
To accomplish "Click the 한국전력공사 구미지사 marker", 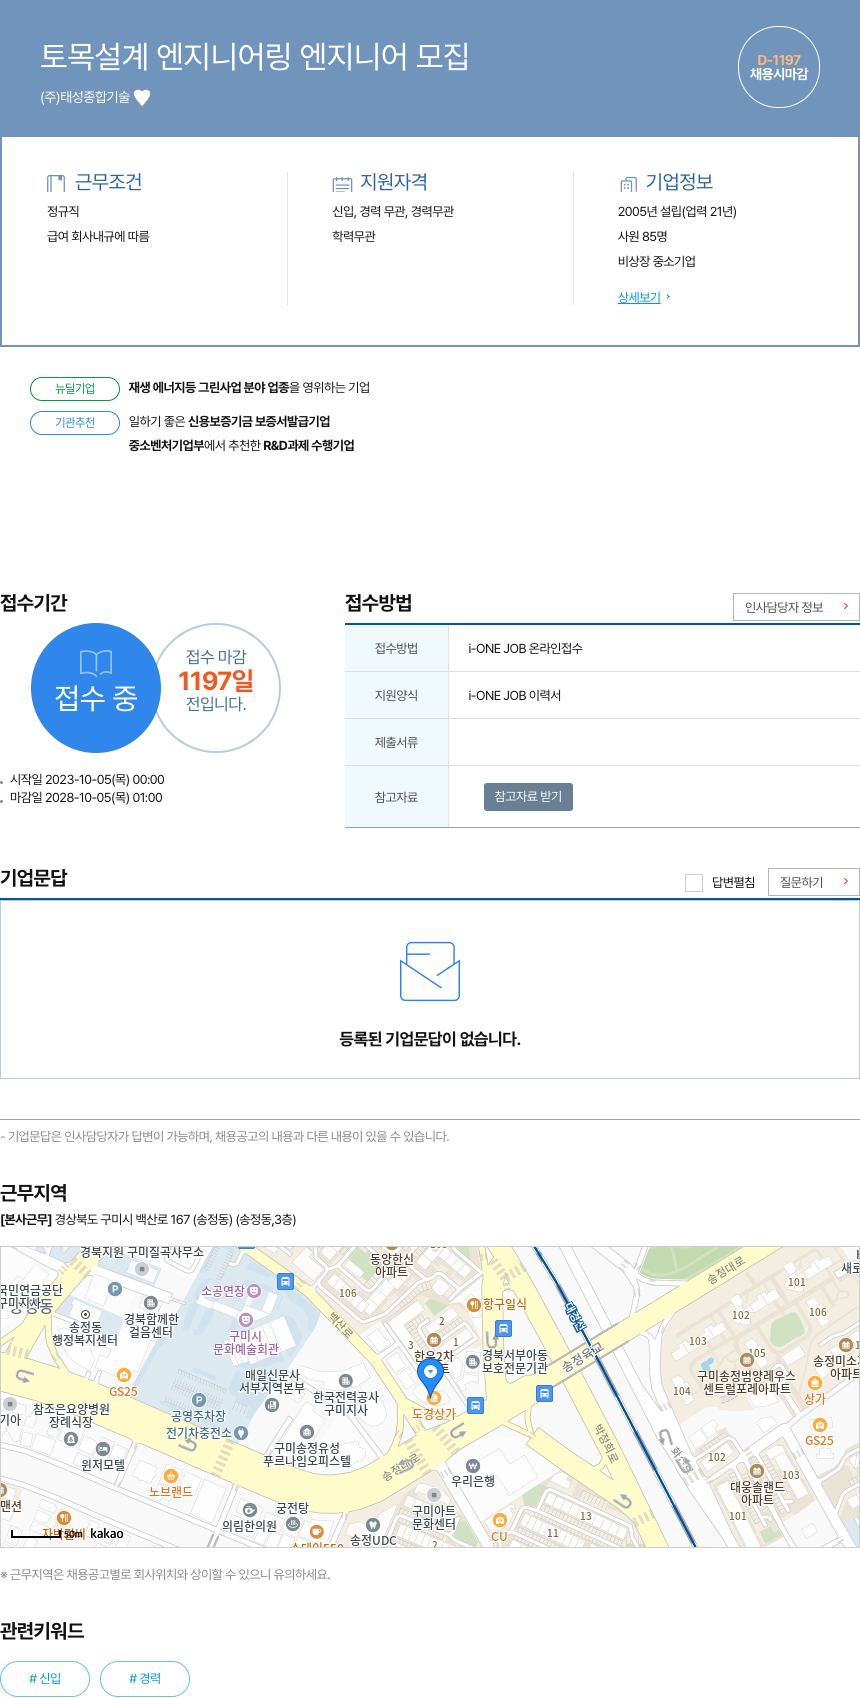I will pyautogui.click(x=346, y=1381).
